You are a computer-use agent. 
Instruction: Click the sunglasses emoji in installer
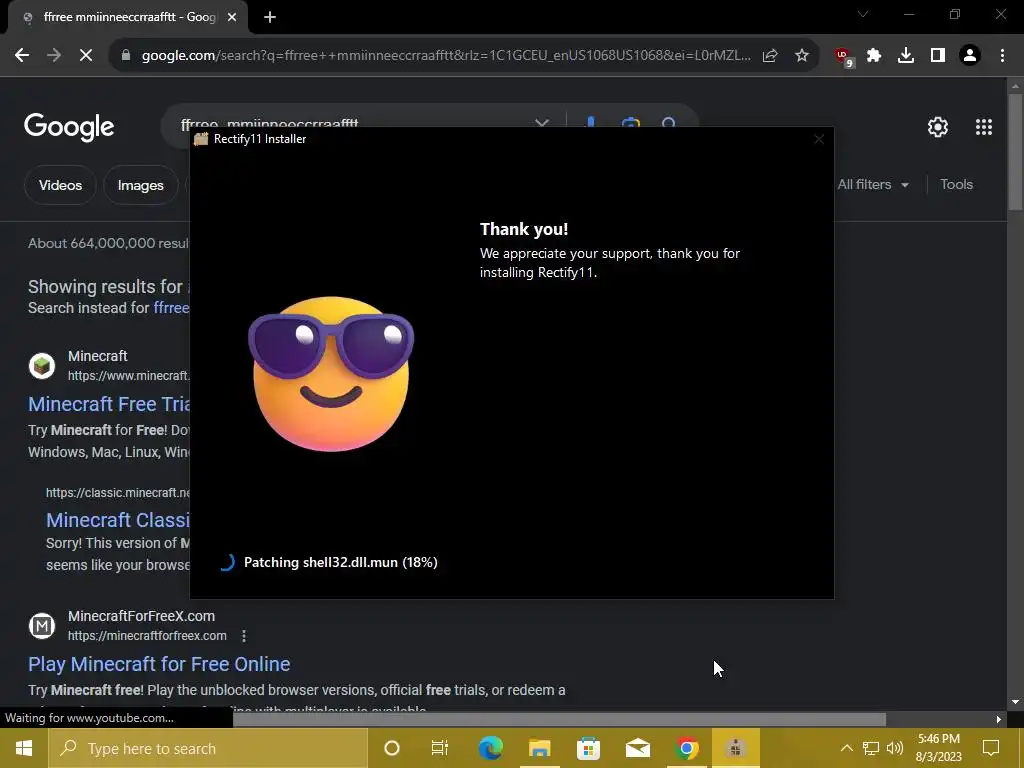pos(331,374)
